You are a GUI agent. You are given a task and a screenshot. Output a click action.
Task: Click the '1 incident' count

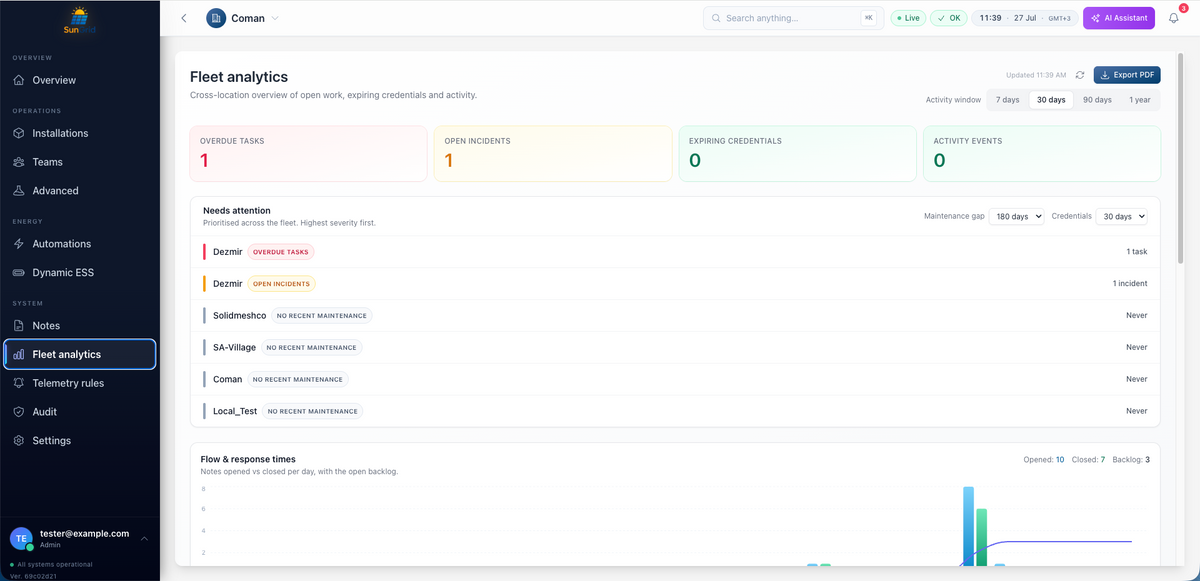click(1130, 284)
